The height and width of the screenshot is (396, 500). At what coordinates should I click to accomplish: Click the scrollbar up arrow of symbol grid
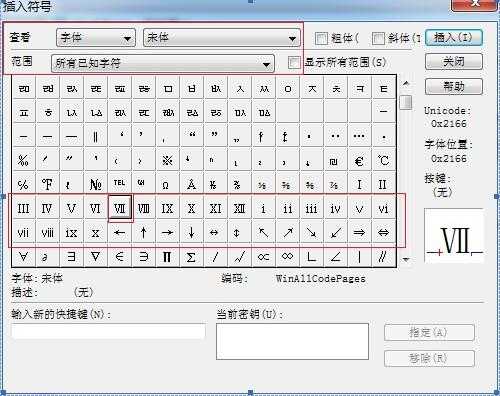tap(406, 83)
